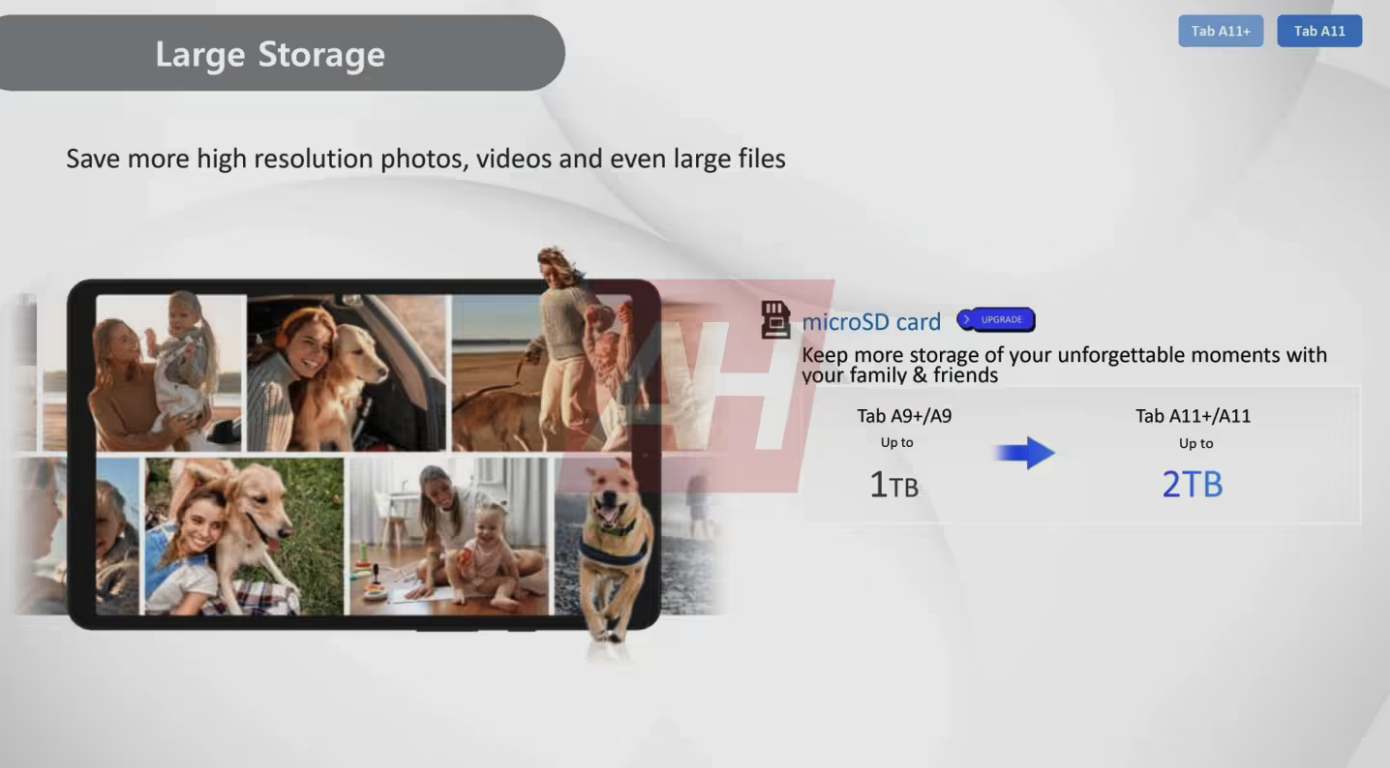Image resolution: width=1390 pixels, height=768 pixels.
Task: Open photo of woman with dog in car
Action: tap(347, 372)
